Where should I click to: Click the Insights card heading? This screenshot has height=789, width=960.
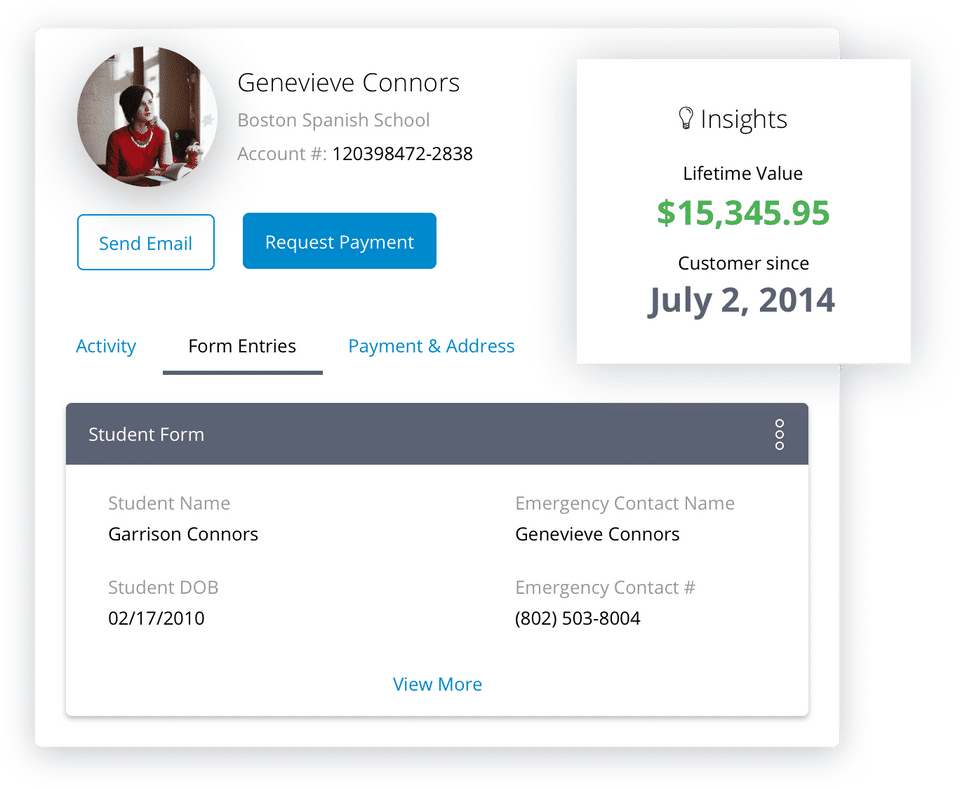coord(743,119)
